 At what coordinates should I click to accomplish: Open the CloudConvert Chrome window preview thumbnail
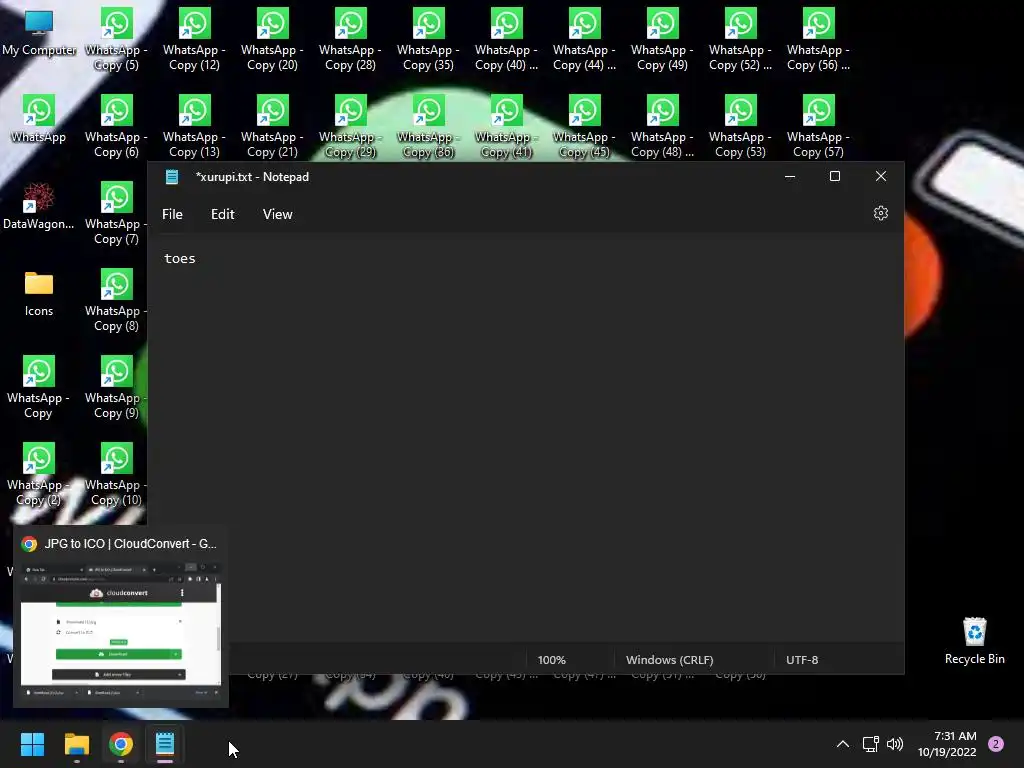tap(121, 629)
